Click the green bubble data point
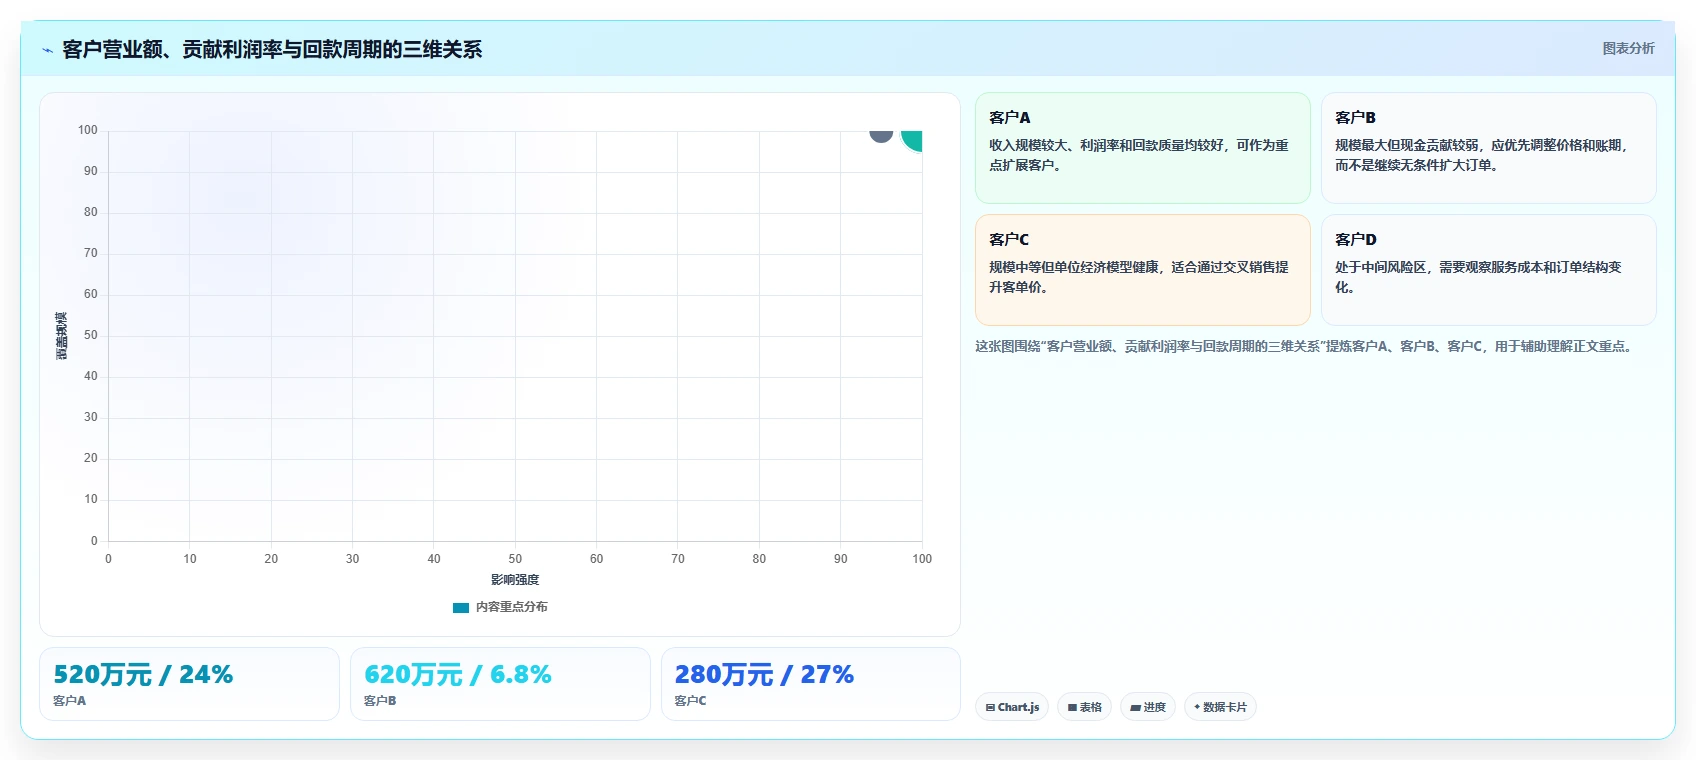 click(x=912, y=140)
